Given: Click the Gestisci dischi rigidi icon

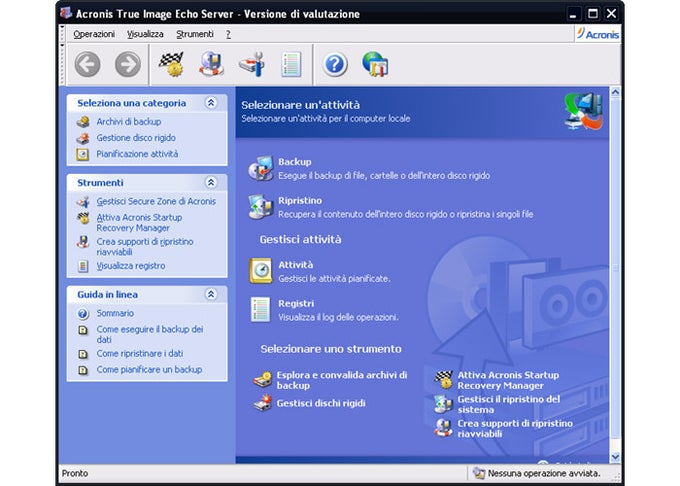Looking at the screenshot, I should (x=263, y=403).
